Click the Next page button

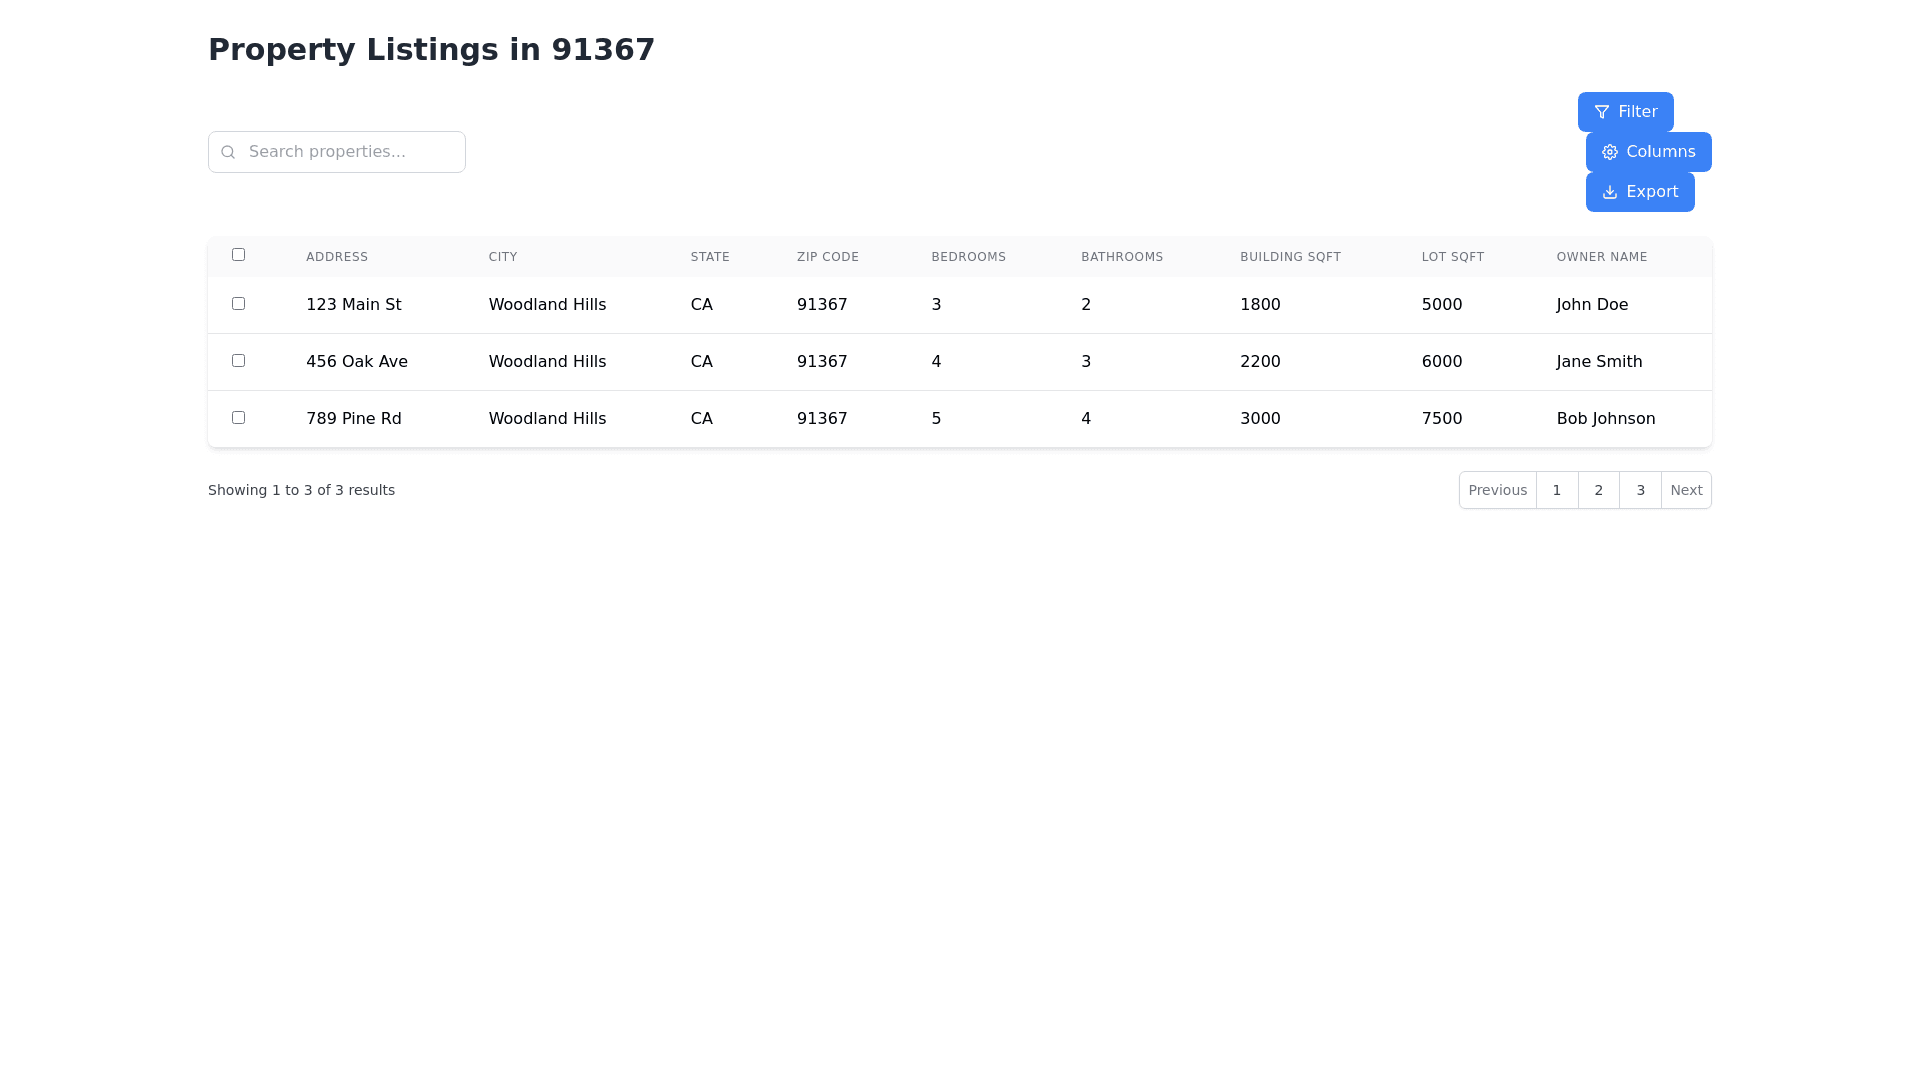click(x=1686, y=490)
